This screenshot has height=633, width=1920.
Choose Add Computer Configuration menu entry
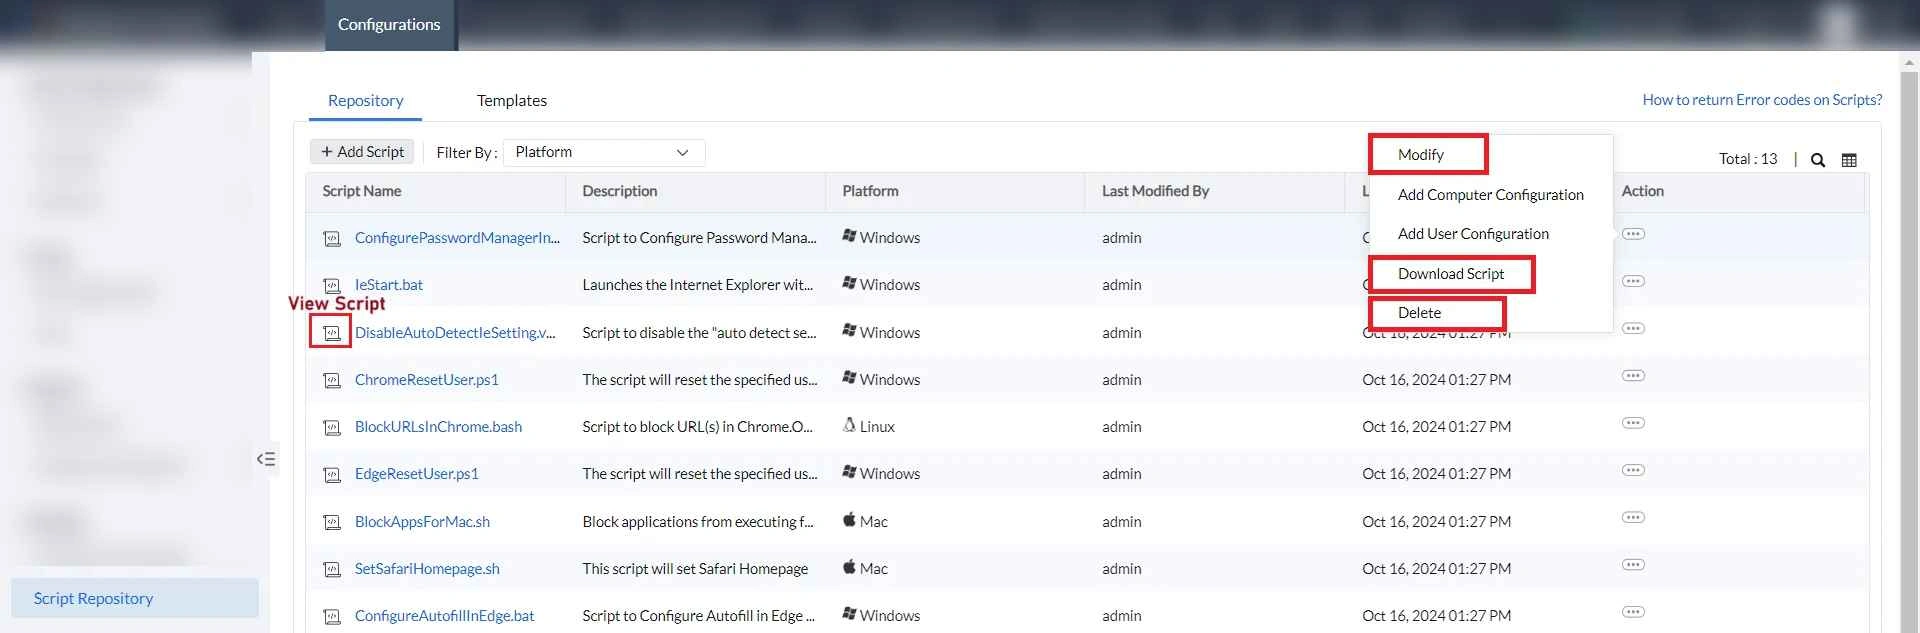point(1491,195)
